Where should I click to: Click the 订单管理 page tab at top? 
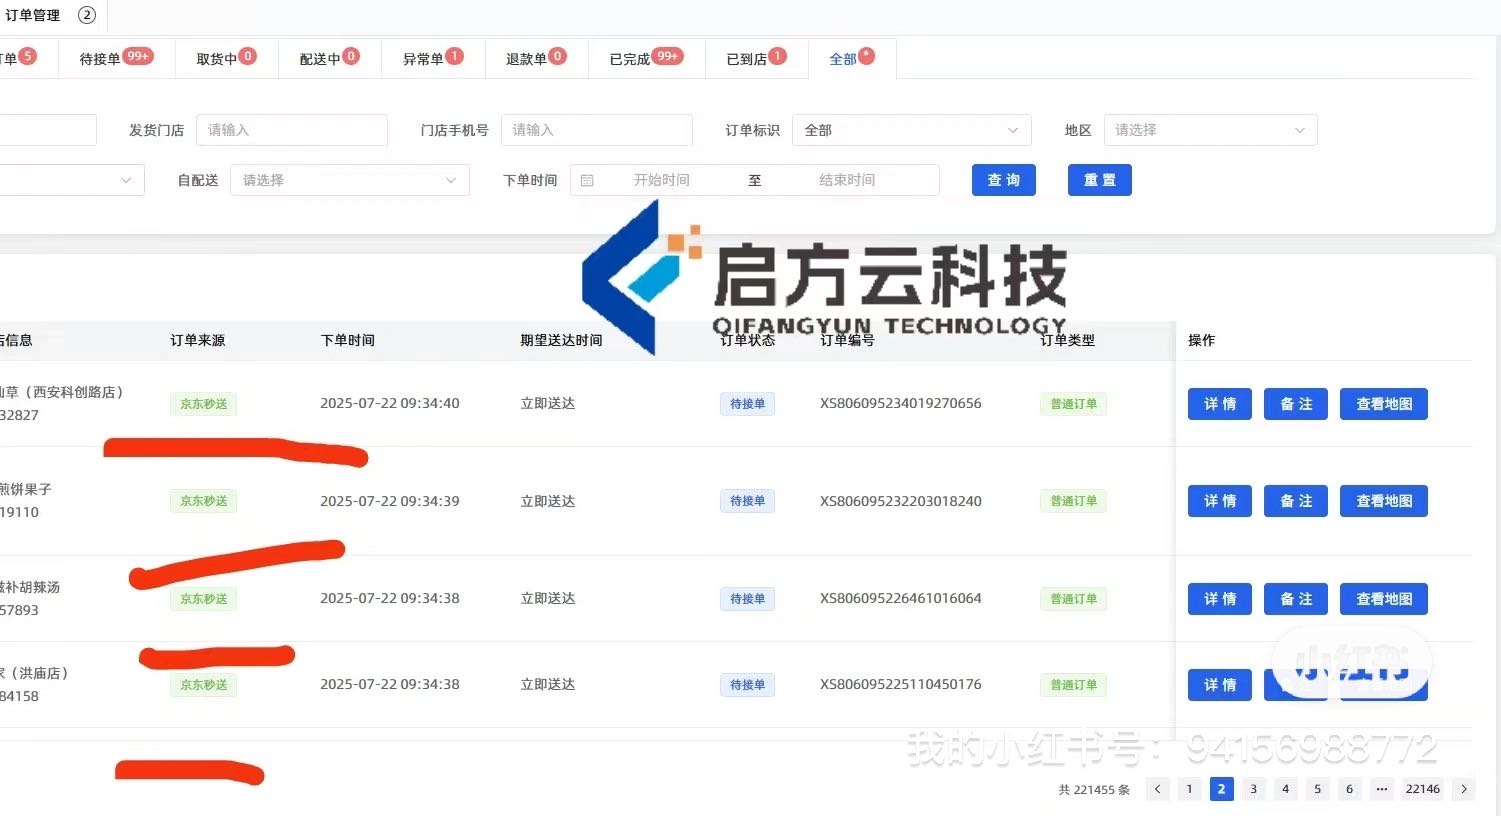click(33, 15)
